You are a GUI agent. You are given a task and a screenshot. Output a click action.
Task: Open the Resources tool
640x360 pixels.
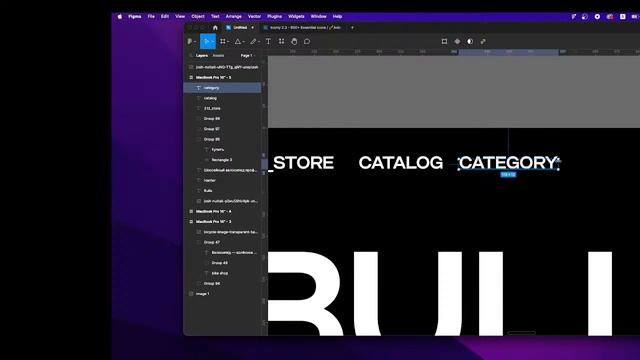pos(281,41)
